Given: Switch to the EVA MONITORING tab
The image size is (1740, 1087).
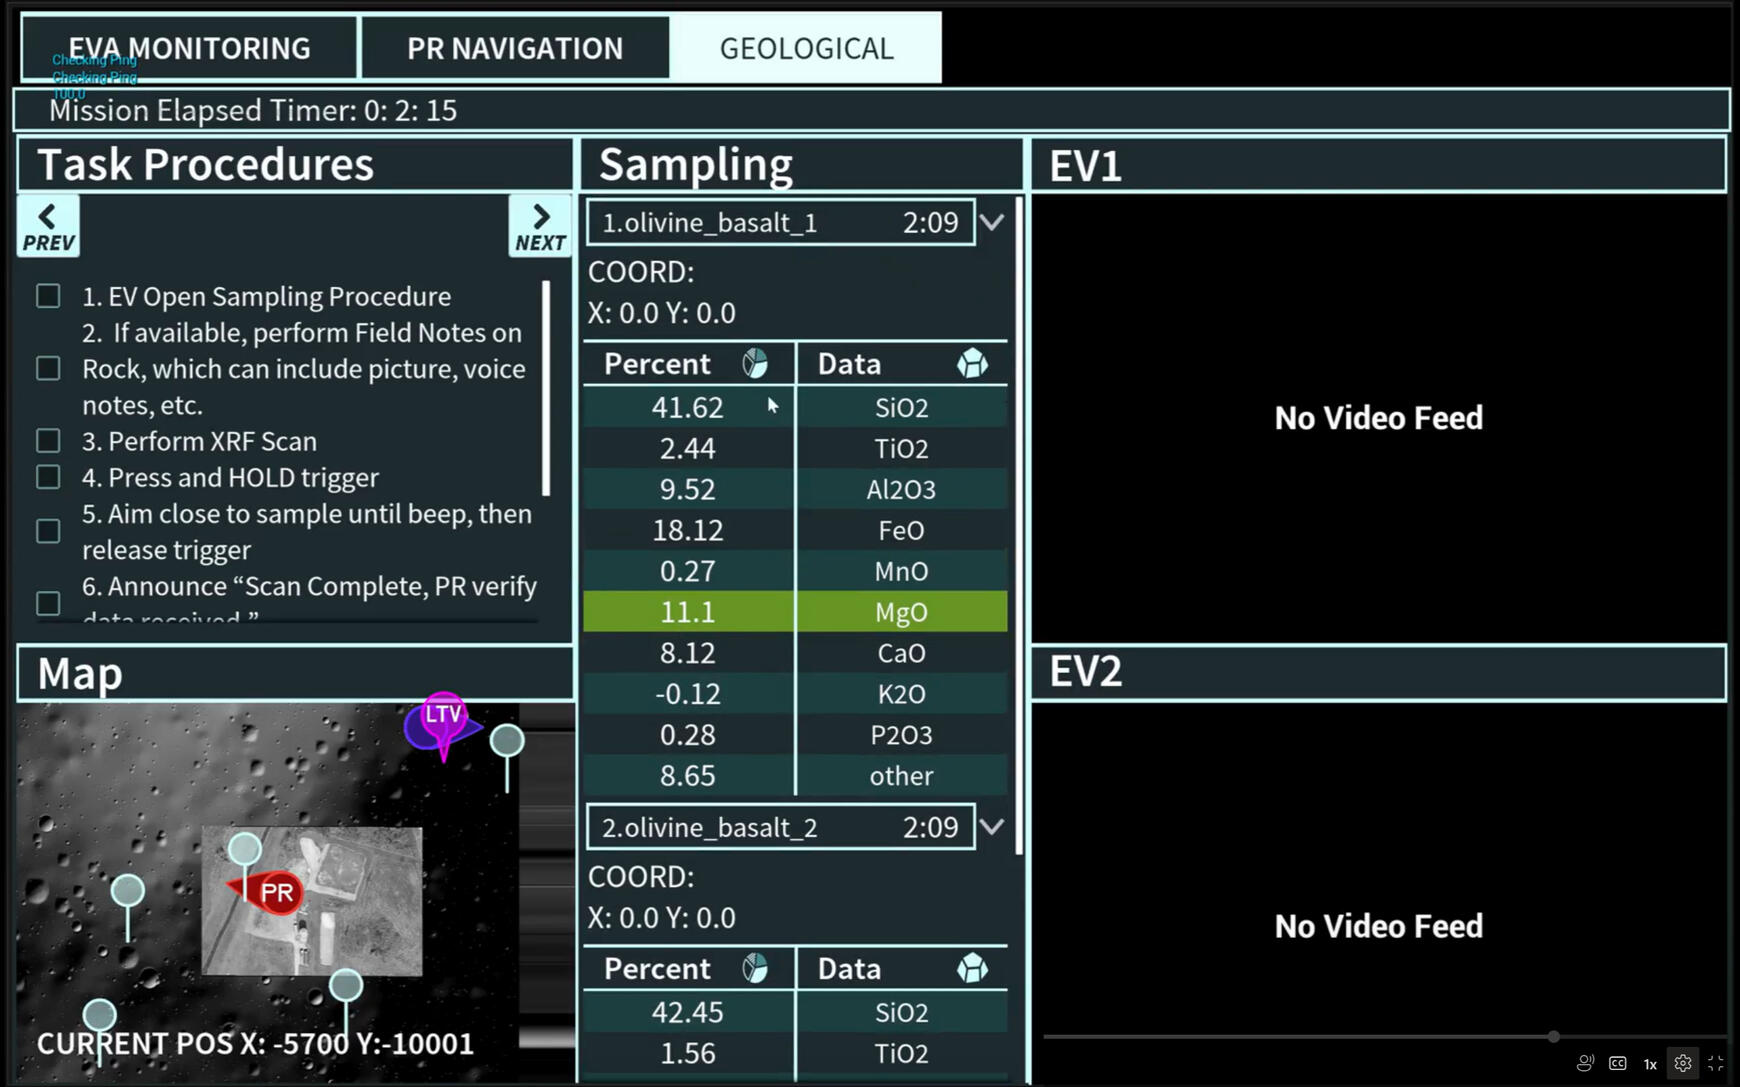Looking at the screenshot, I should coord(189,48).
